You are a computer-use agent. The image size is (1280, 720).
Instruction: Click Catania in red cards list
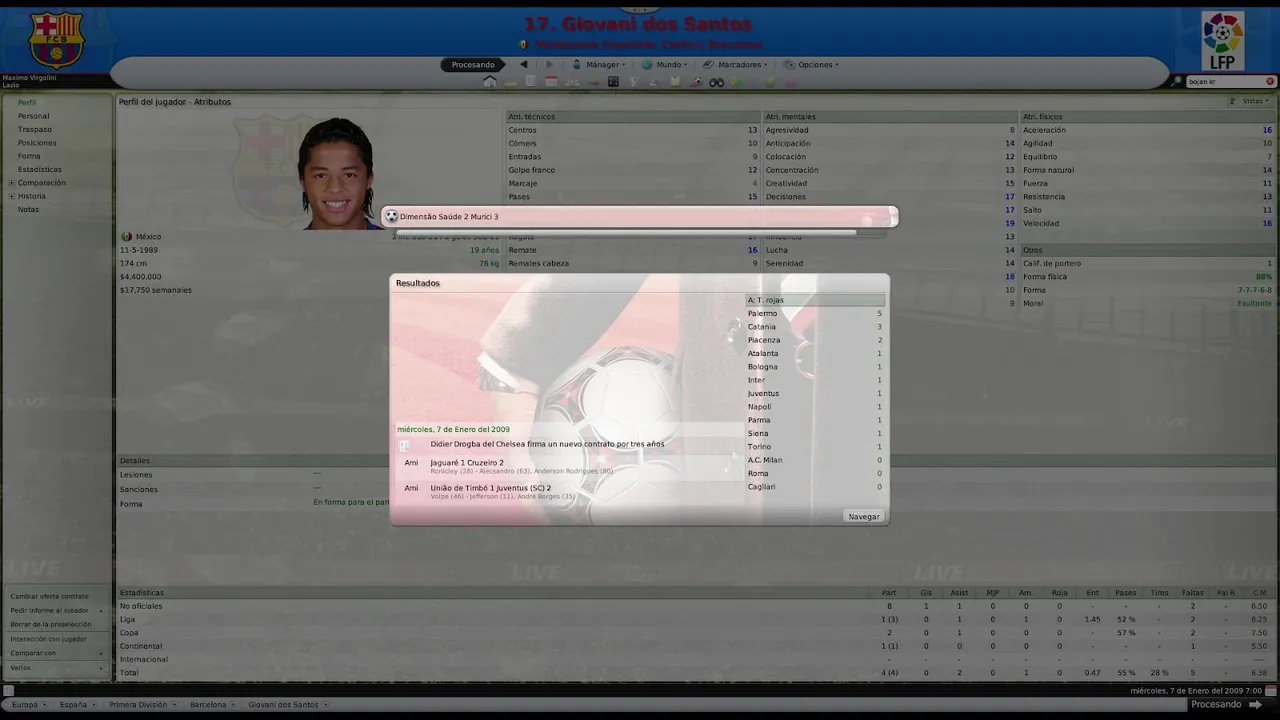coord(761,327)
